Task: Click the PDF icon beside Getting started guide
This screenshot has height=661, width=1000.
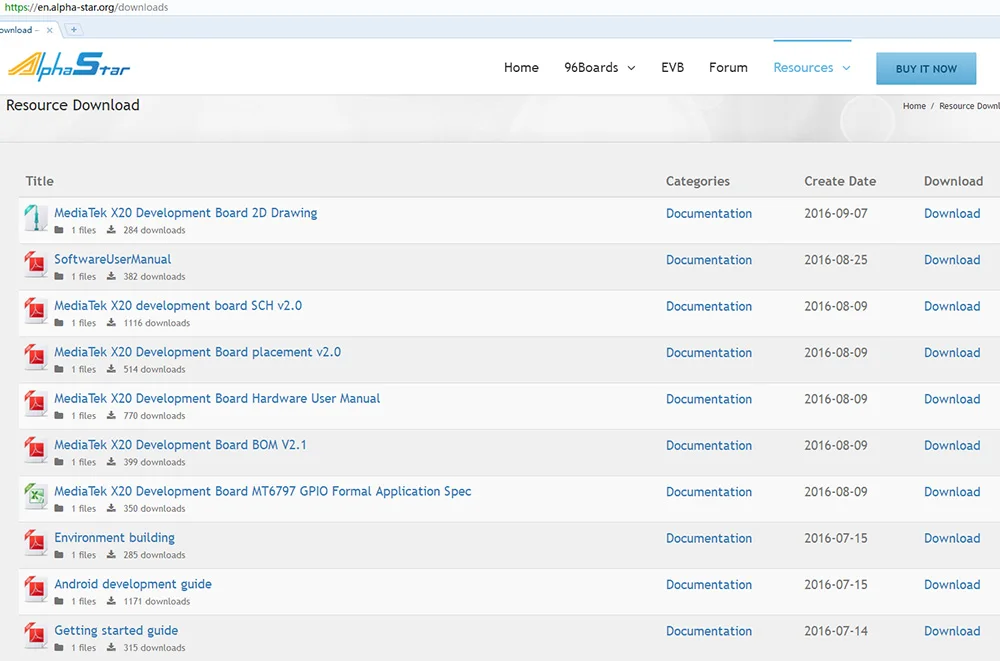Action: [x=36, y=636]
